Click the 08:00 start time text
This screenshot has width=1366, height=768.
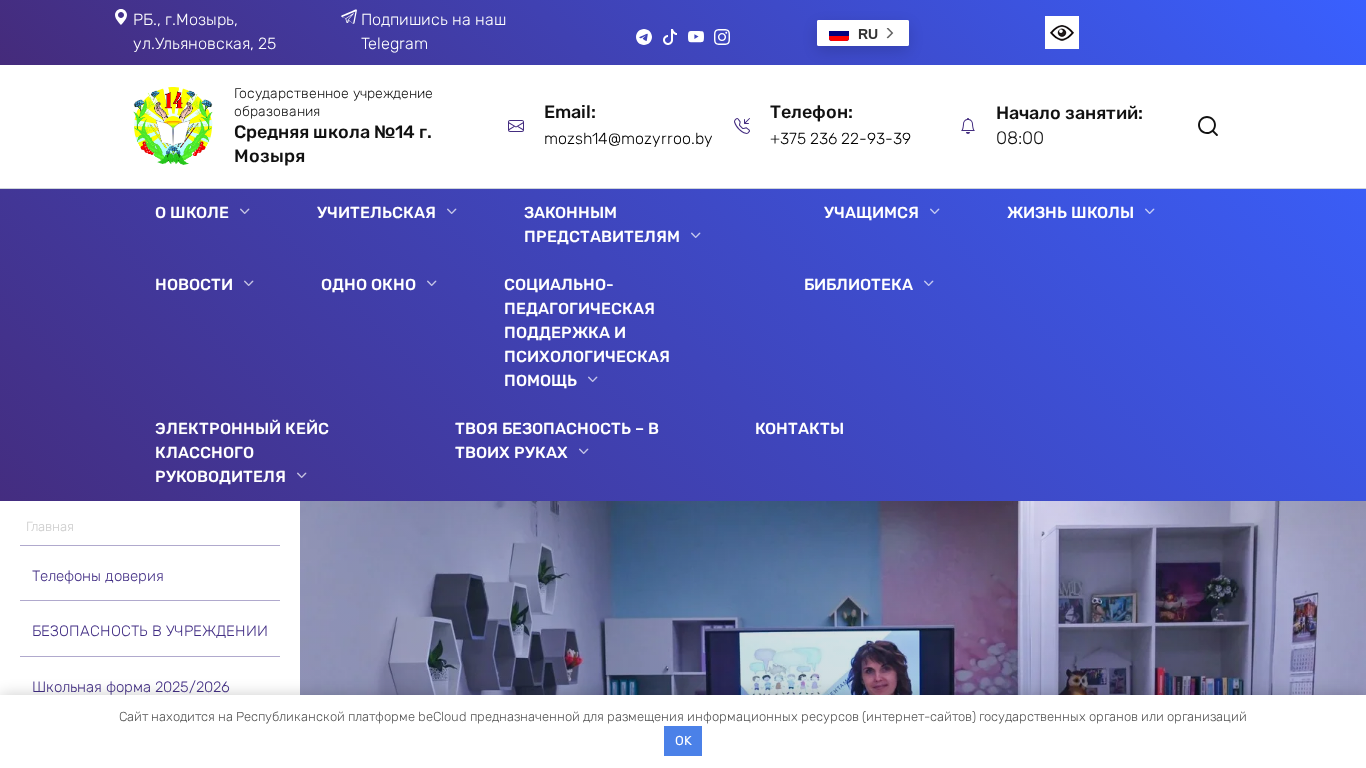pyautogui.click(x=1020, y=138)
